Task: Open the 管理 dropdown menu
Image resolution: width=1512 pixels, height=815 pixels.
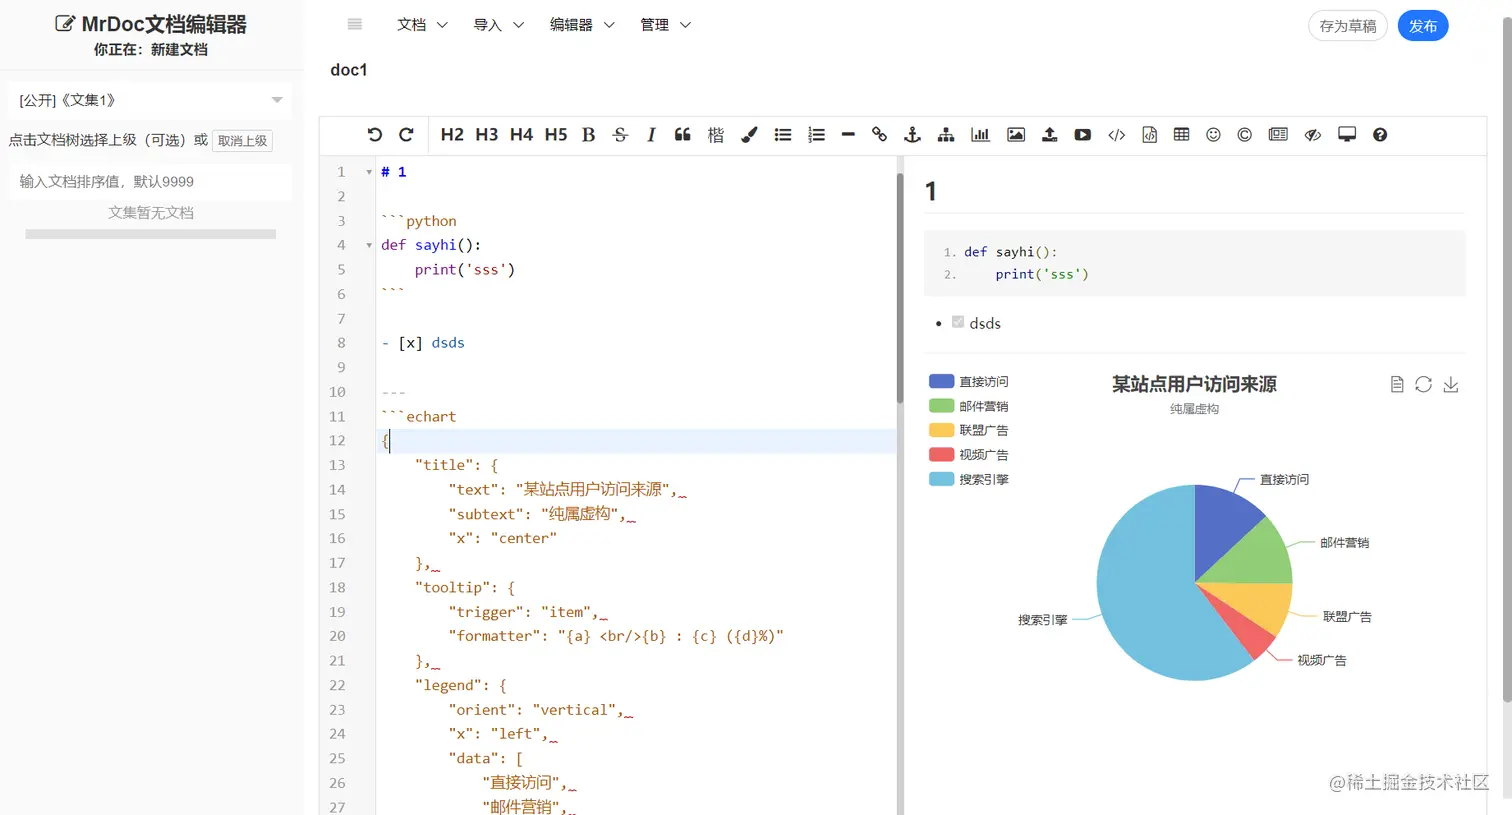Action: point(666,25)
